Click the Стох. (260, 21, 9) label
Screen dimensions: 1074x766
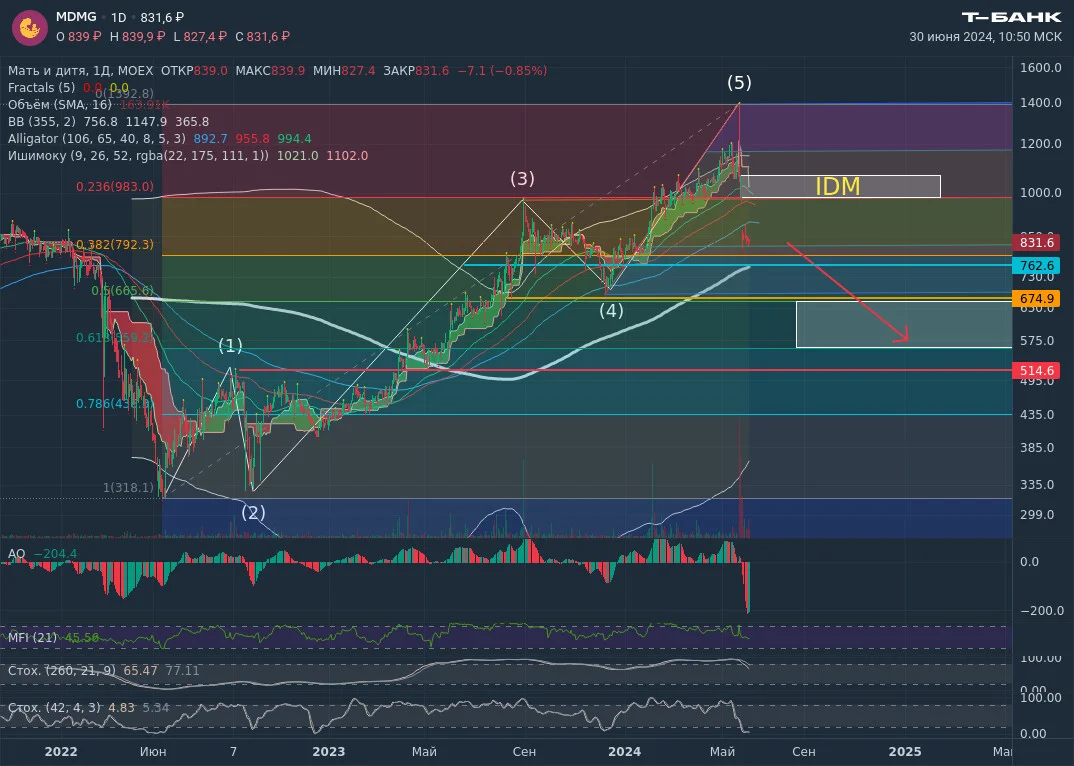click(x=61, y=671)
